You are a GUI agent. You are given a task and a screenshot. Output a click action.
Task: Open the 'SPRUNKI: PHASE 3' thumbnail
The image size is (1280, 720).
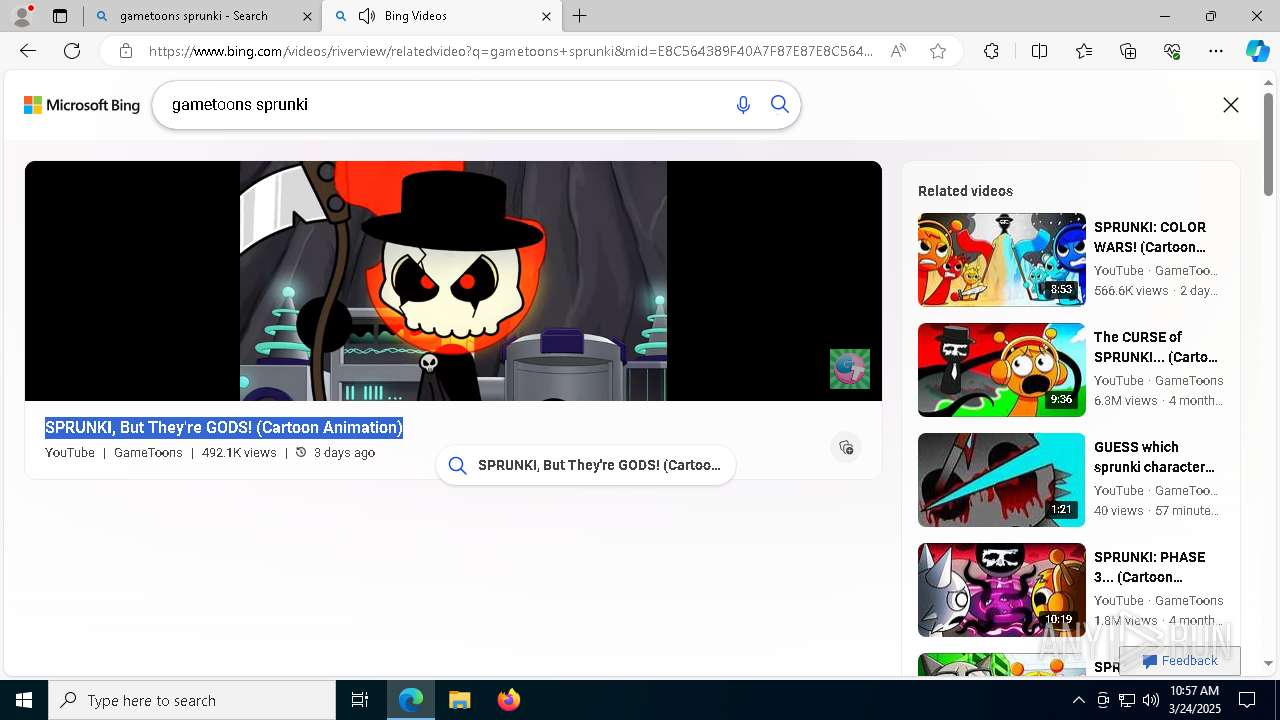[1002, 590]
